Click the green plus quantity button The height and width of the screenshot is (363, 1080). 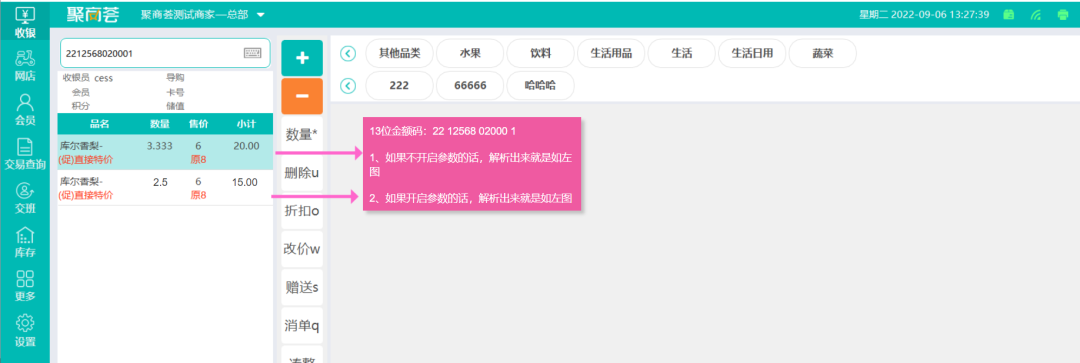[x=302, y=58]
